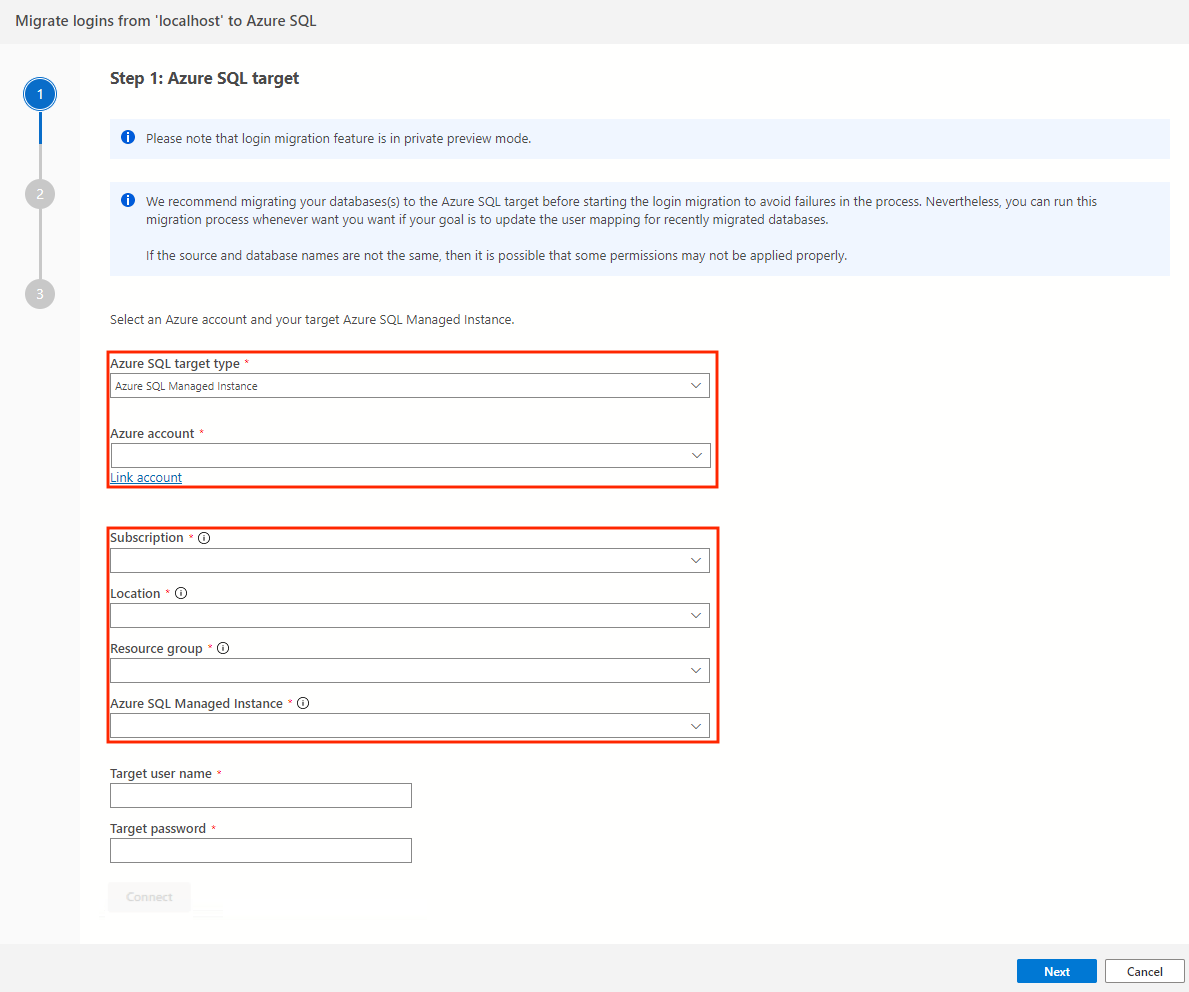Viewport: 1189px width, 992px height.
Task: Click the Target user name field
Action: [260, 795]
